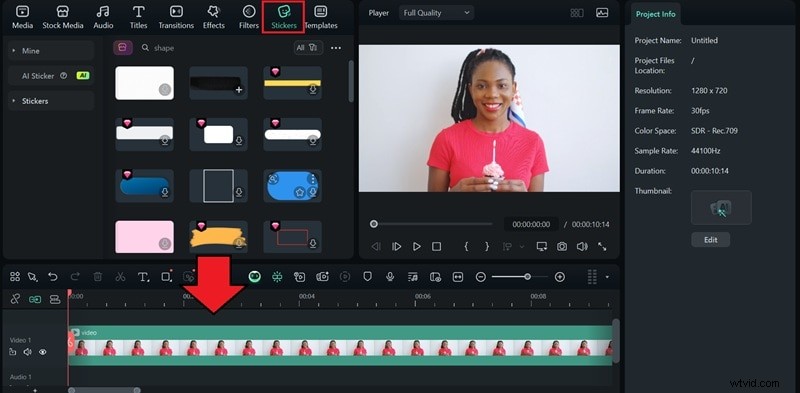Take a snapshot with the camera icon
800x393 pixels.
click(562, 247)
